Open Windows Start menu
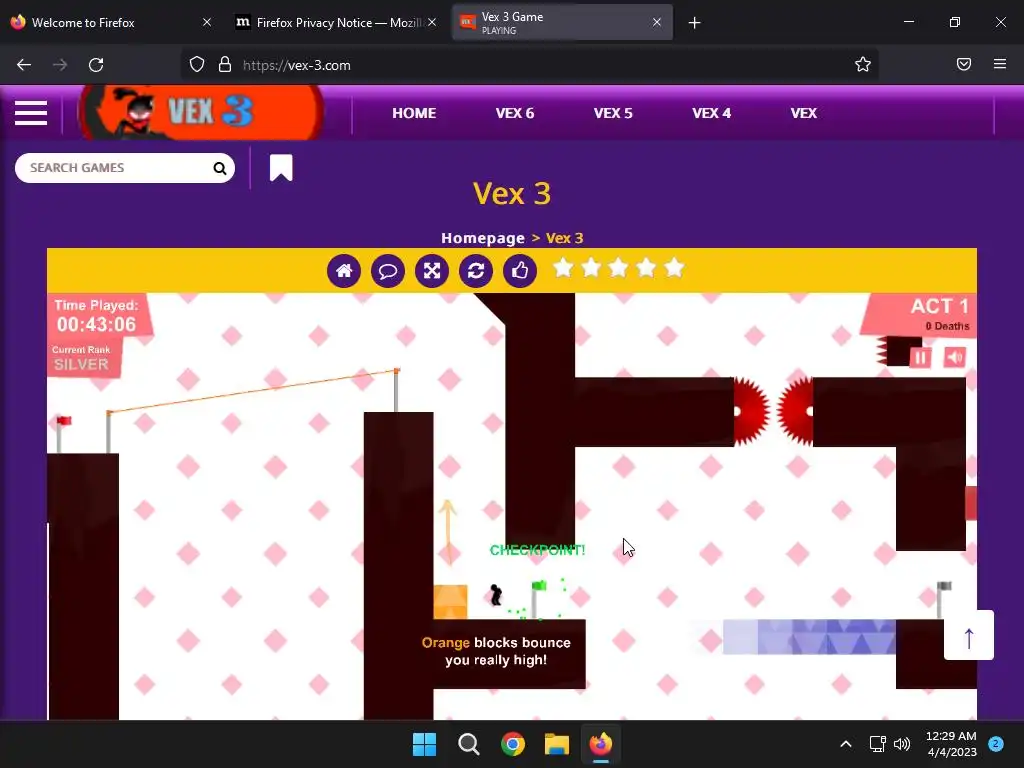Viewport: 1024px width, 768px height. [x=424, y=744]
